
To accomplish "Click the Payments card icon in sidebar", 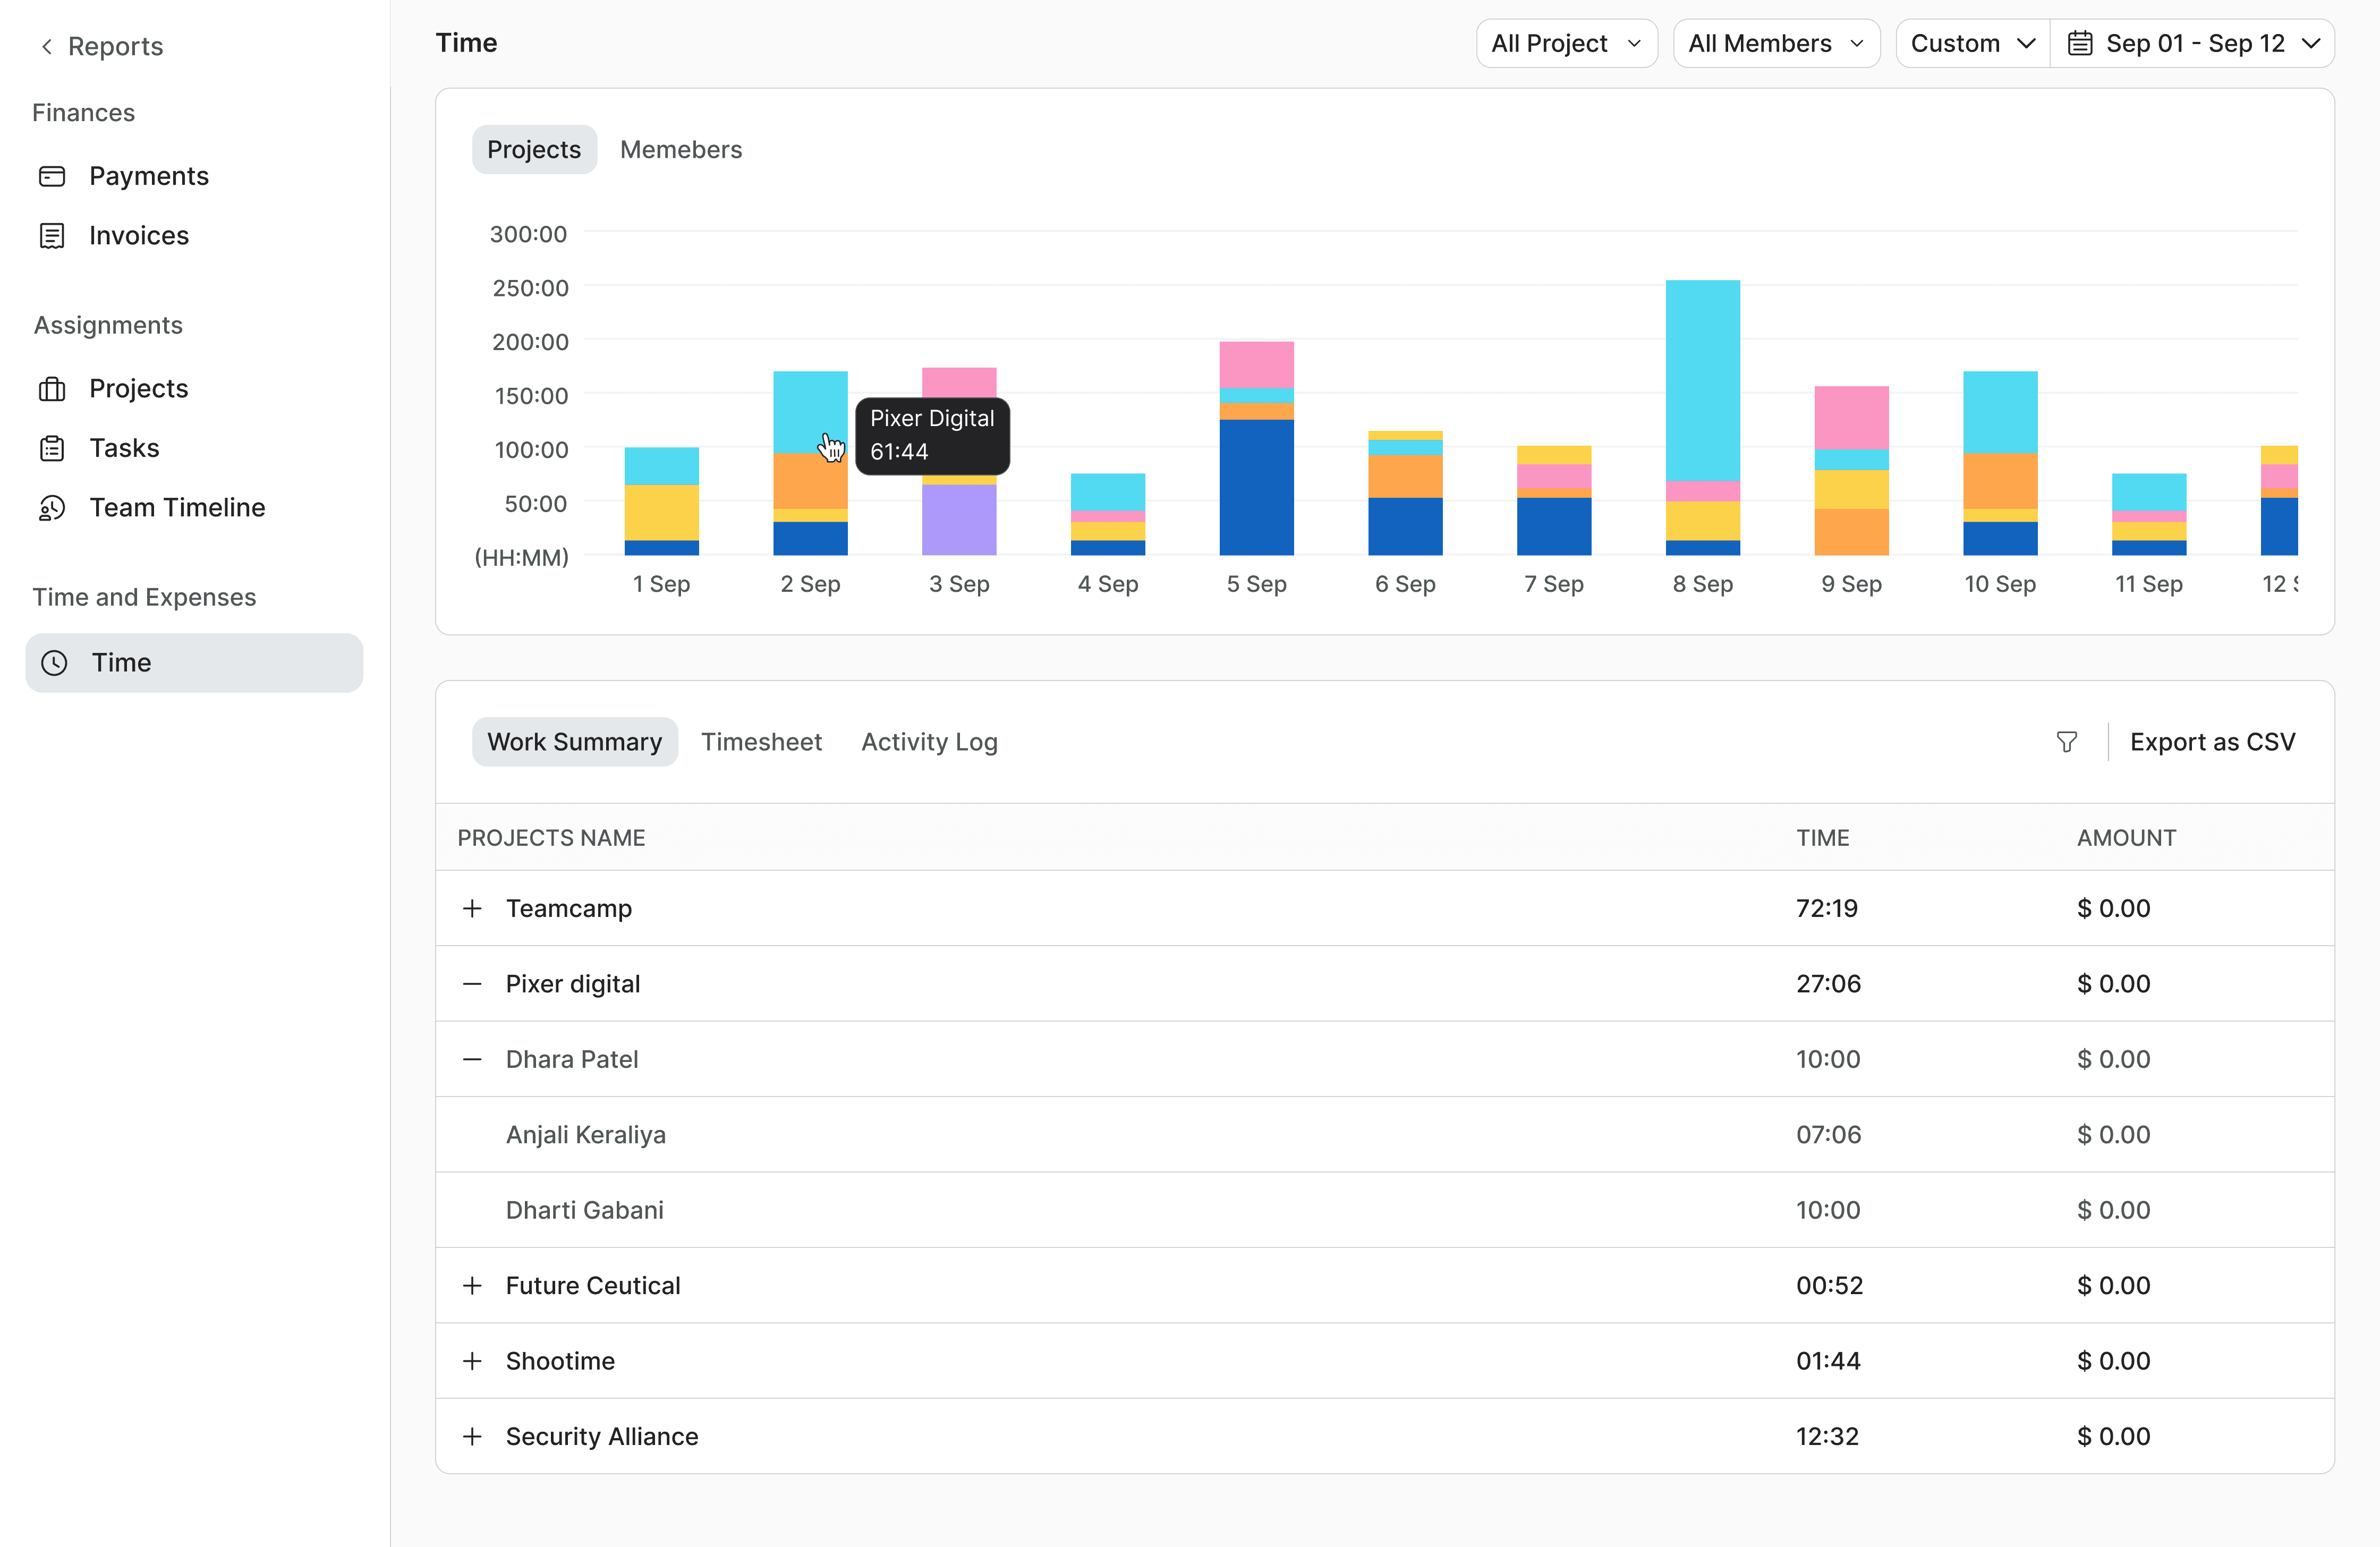I will pyautogui.click(x=52, y=177).
